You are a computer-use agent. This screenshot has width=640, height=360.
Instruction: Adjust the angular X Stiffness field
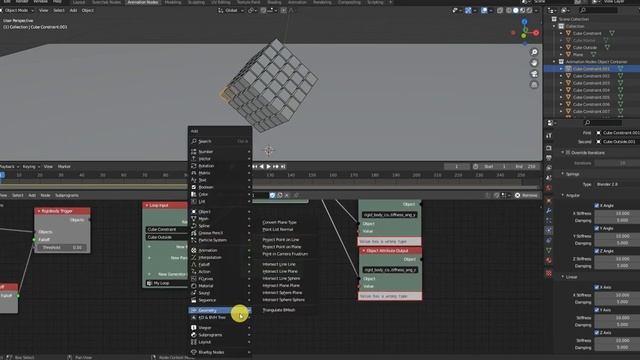point(617,213)
